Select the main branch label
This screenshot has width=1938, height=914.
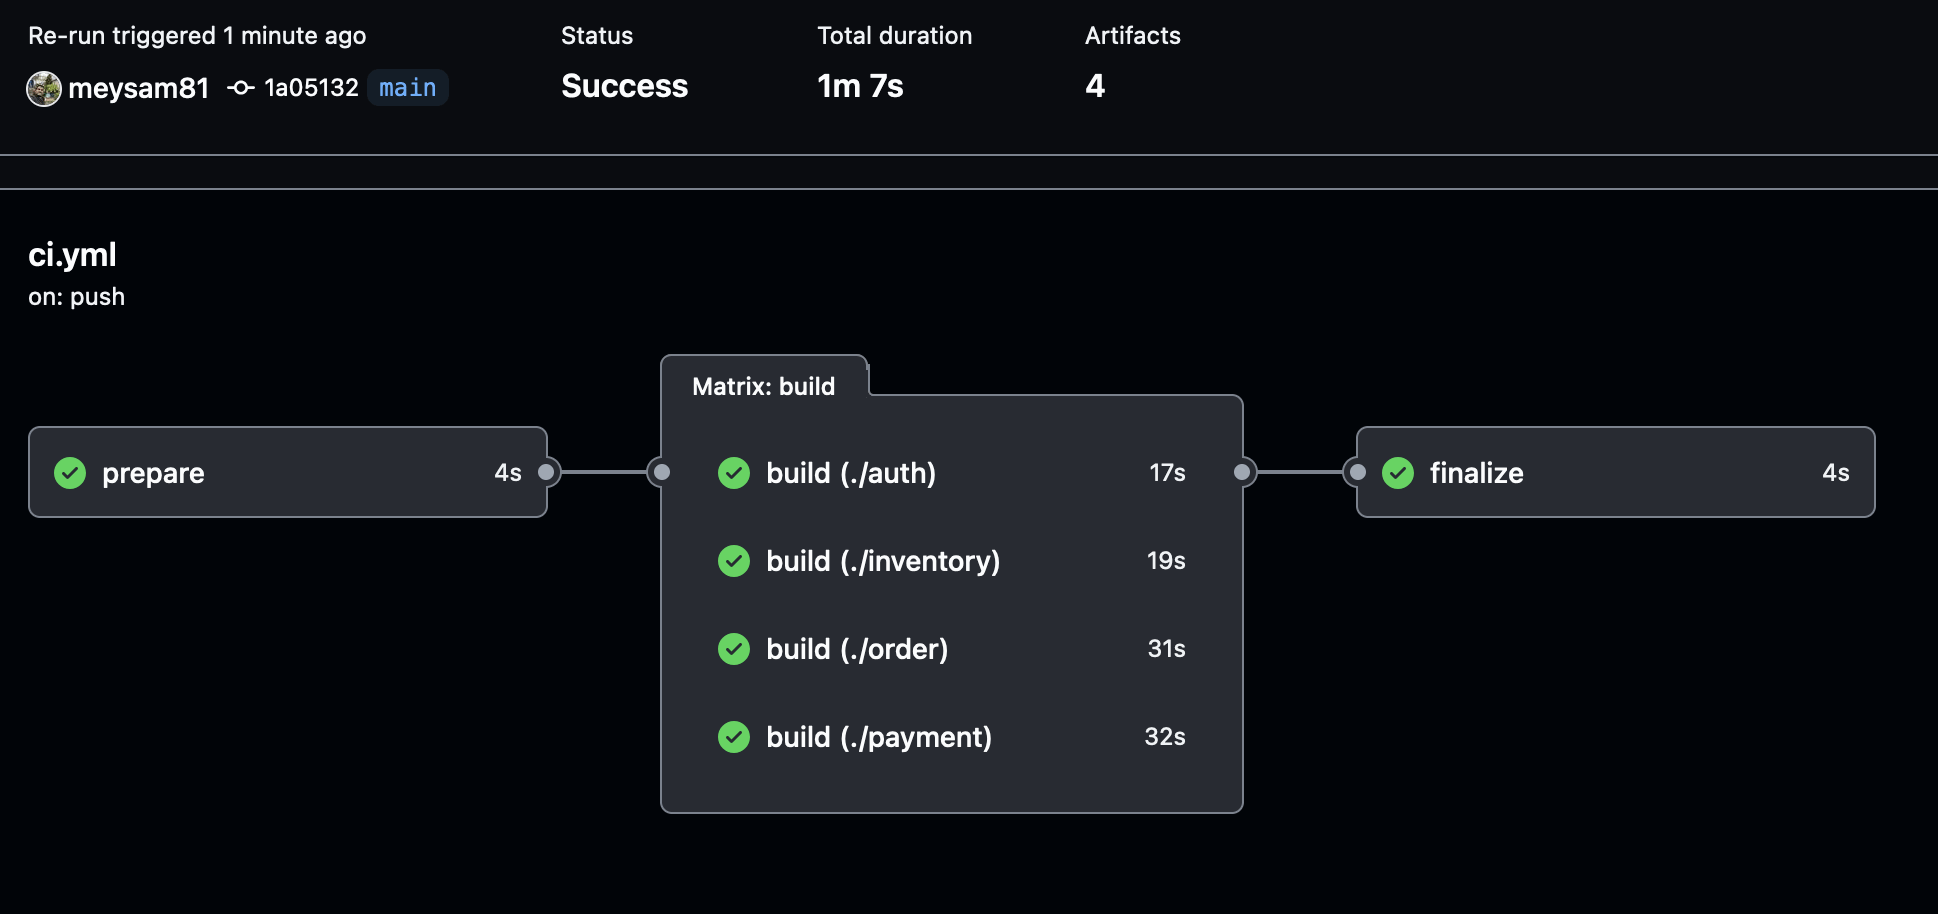point(408,88)
